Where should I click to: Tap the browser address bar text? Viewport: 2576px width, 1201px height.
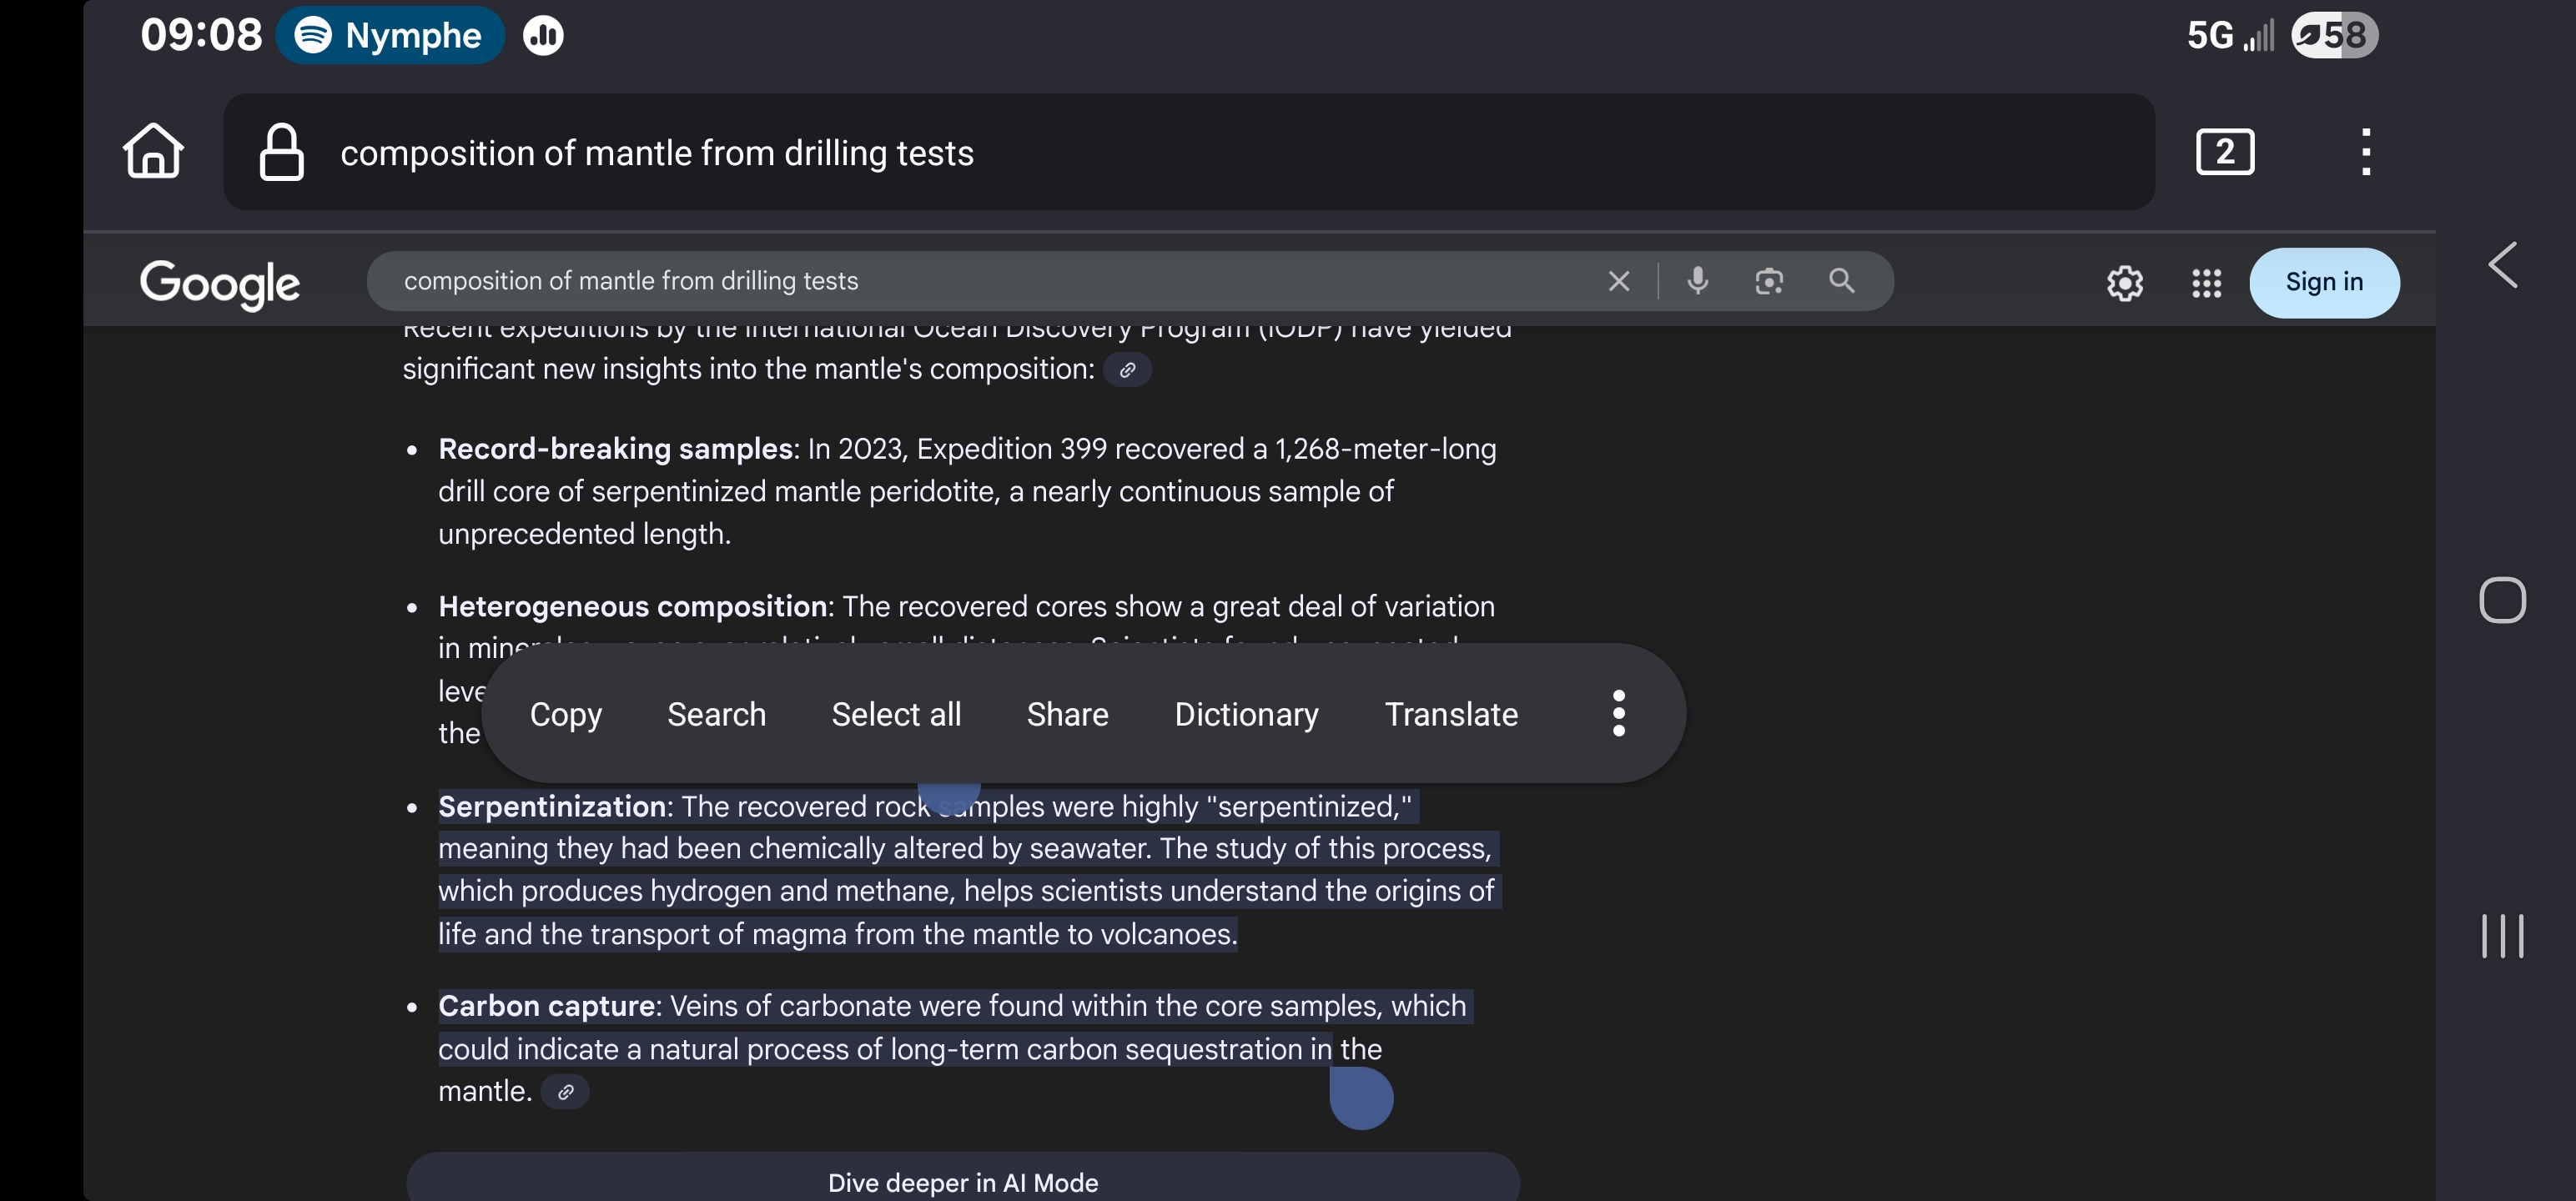pos(657,153)
